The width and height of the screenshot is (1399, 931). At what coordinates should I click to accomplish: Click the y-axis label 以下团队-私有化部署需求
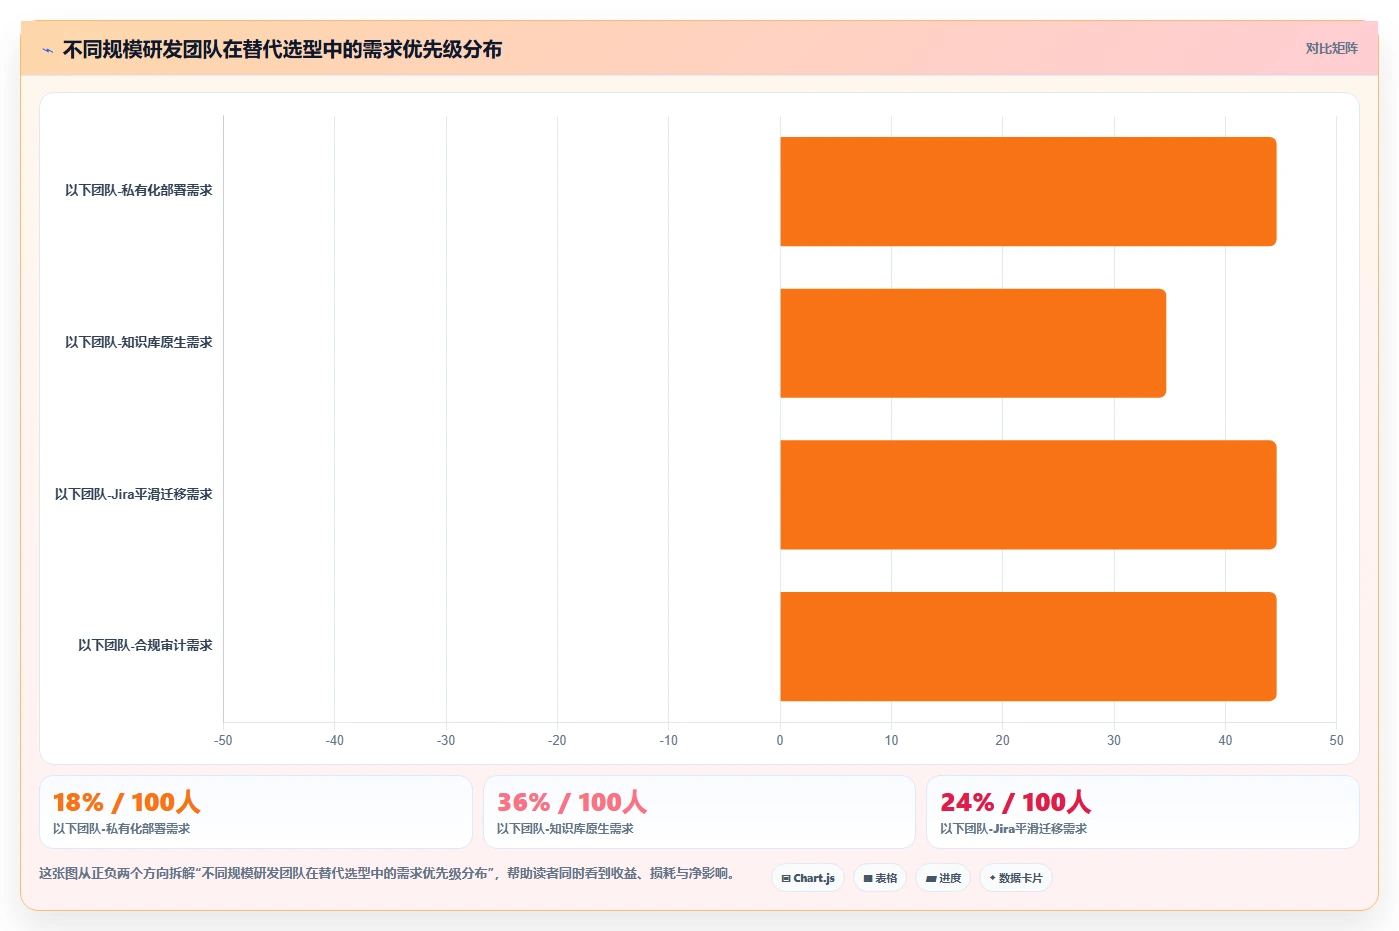click(x=139, y=190)
